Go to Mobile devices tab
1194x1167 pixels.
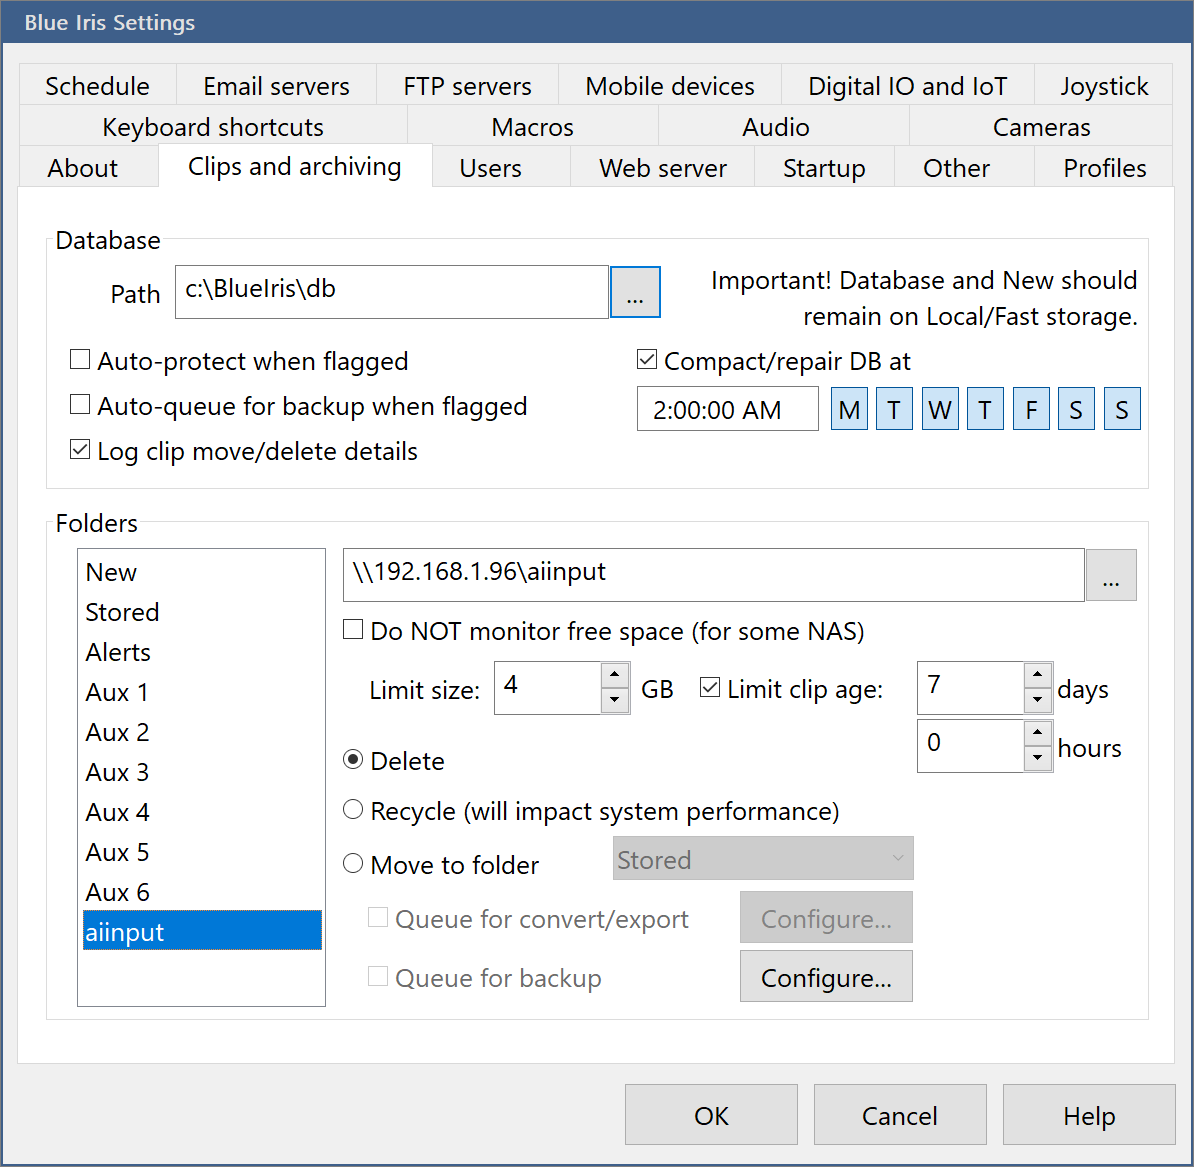[x=670, y=86]
